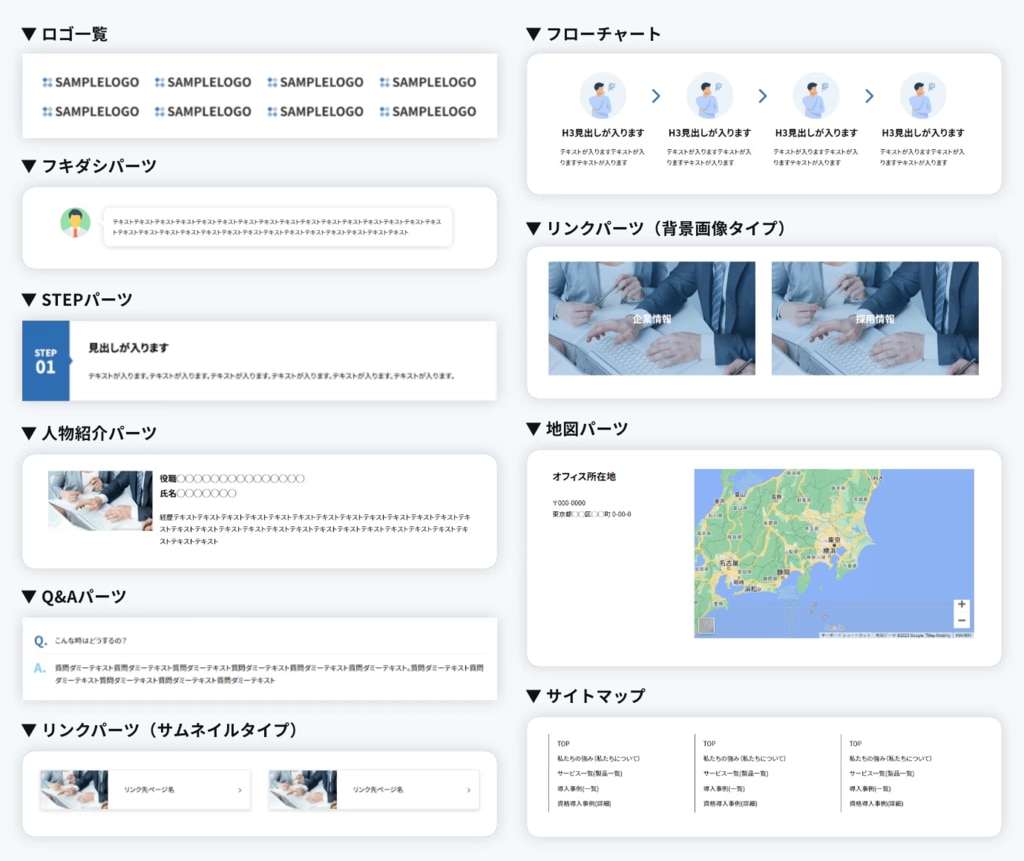
Task: Click the bottom-right SAMPLELOGO in the logo list
Action: pos(428,111)
